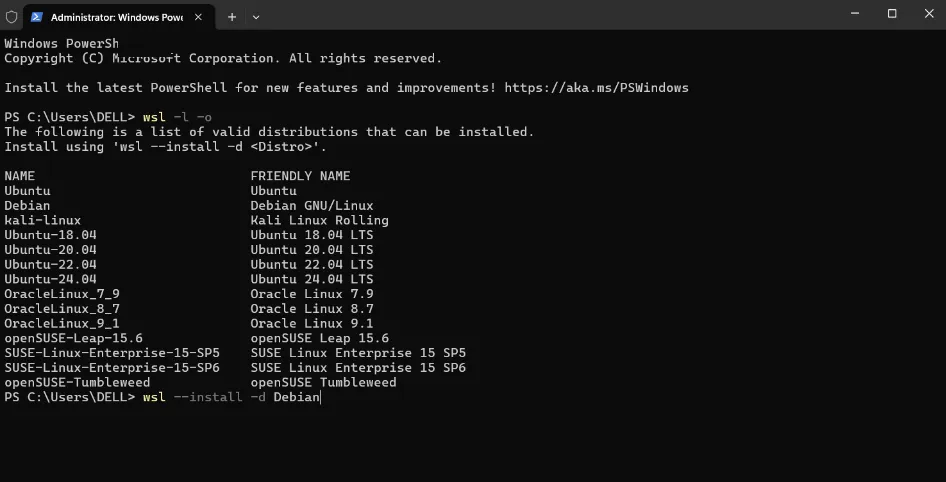
Task: Click at end of 'wsl --install -d Debian'
Action: [x=320, y=397]
